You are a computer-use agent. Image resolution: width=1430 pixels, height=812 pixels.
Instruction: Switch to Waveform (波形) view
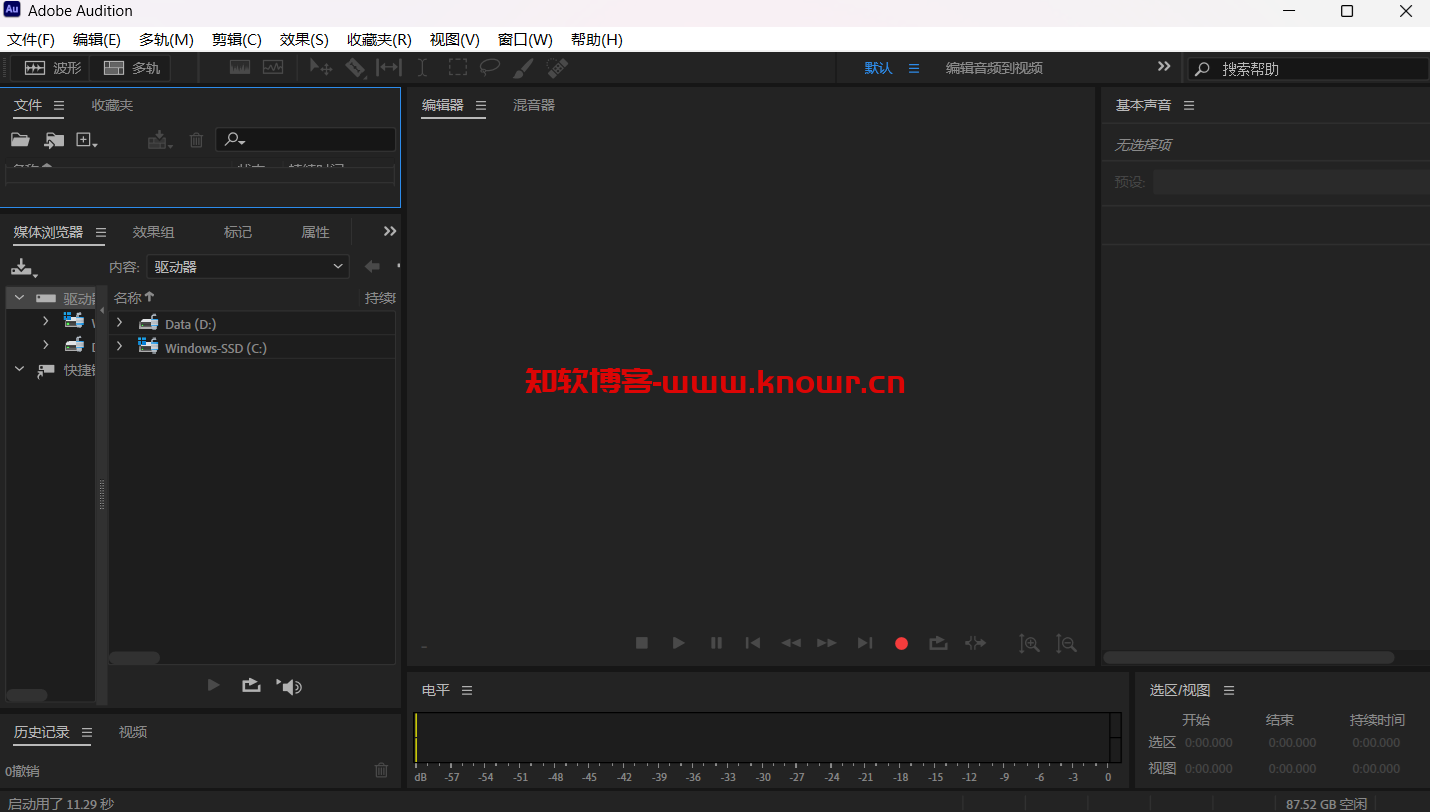click(x=53, y=68)
